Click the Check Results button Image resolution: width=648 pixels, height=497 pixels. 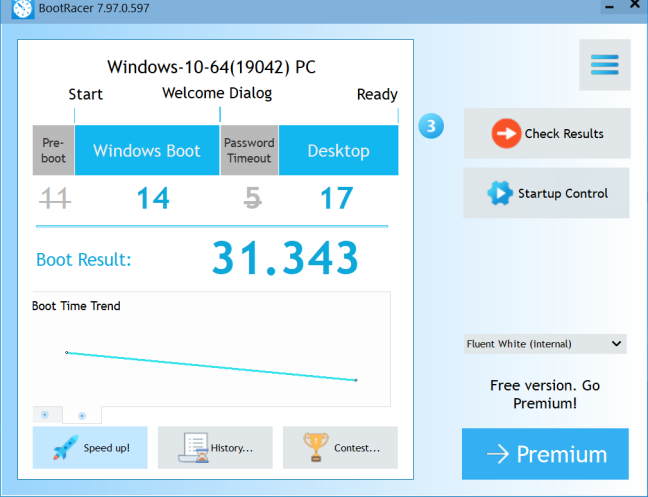547,133
